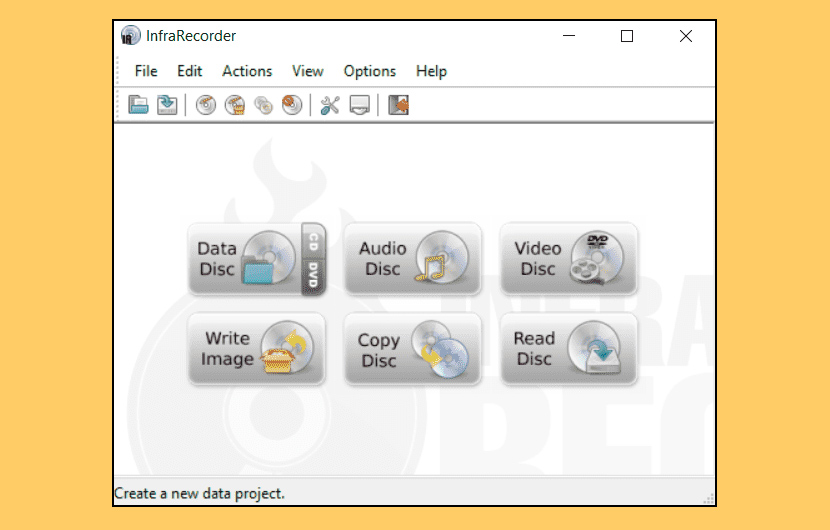Viewport: 830px width, 530px height.
Task: Choose the Read Disc button
Action: pos(568,349)
